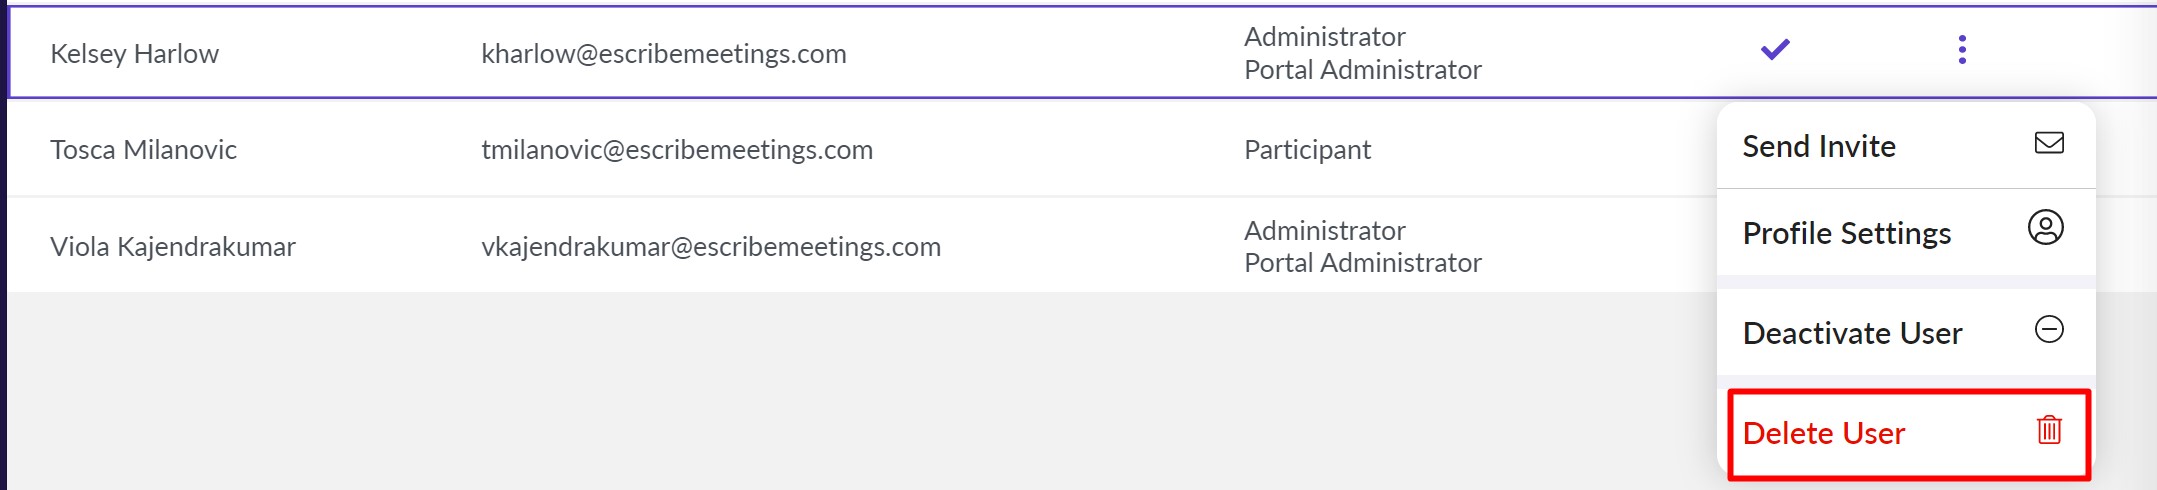The image size is (2157, 490).
Task: Open Profile Settings from the context menu
Action: (1846, 233)
